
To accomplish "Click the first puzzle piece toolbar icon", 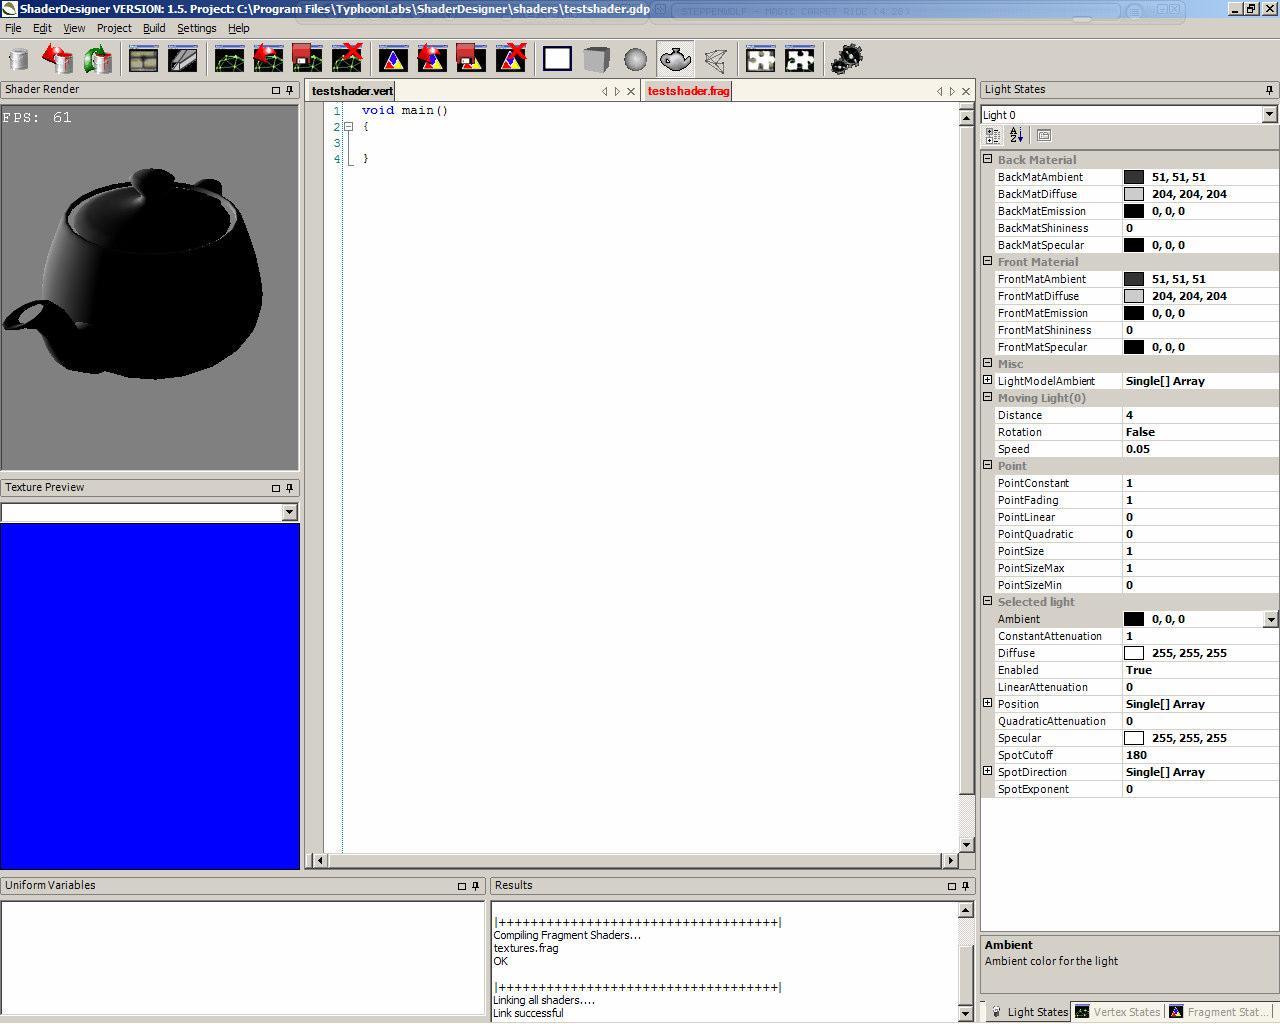I will click(761, 59).
